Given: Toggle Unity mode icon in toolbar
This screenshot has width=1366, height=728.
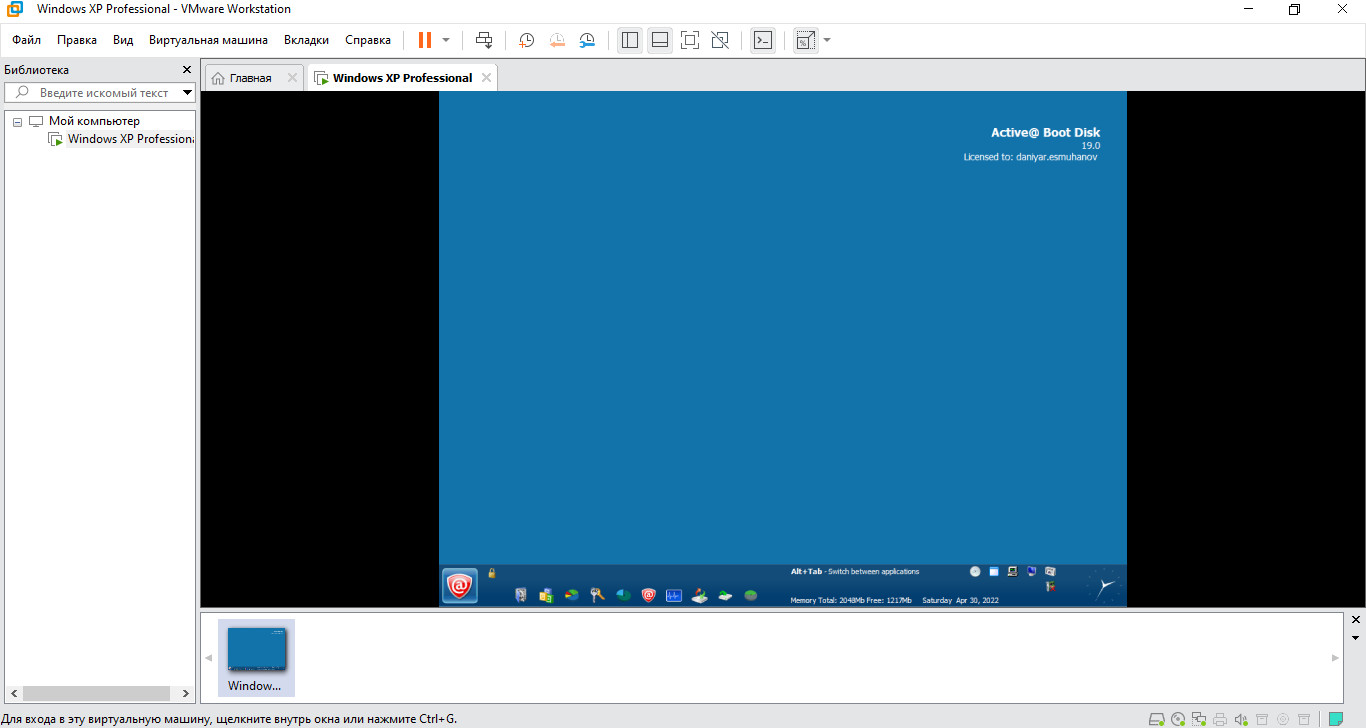Looking at the screenshot, I should pyautogui.click(x=720, y=40).
